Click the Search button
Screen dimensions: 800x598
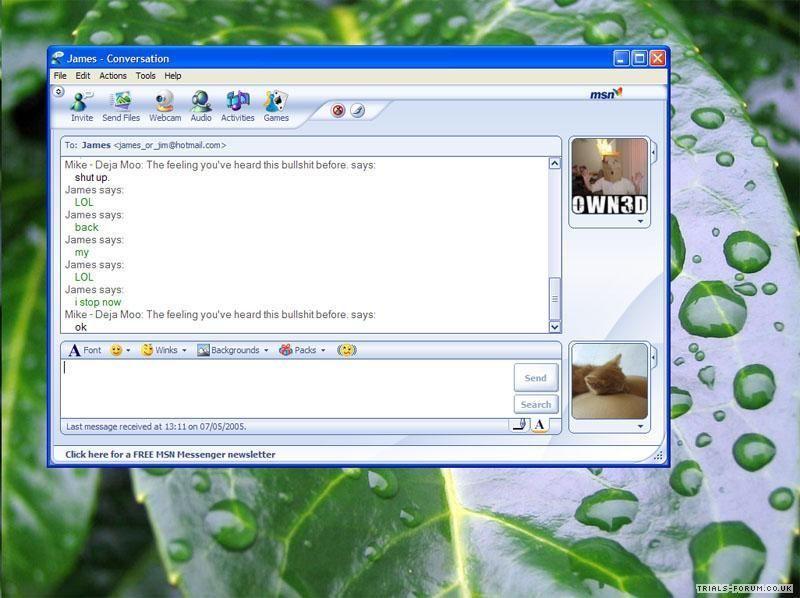536,404
